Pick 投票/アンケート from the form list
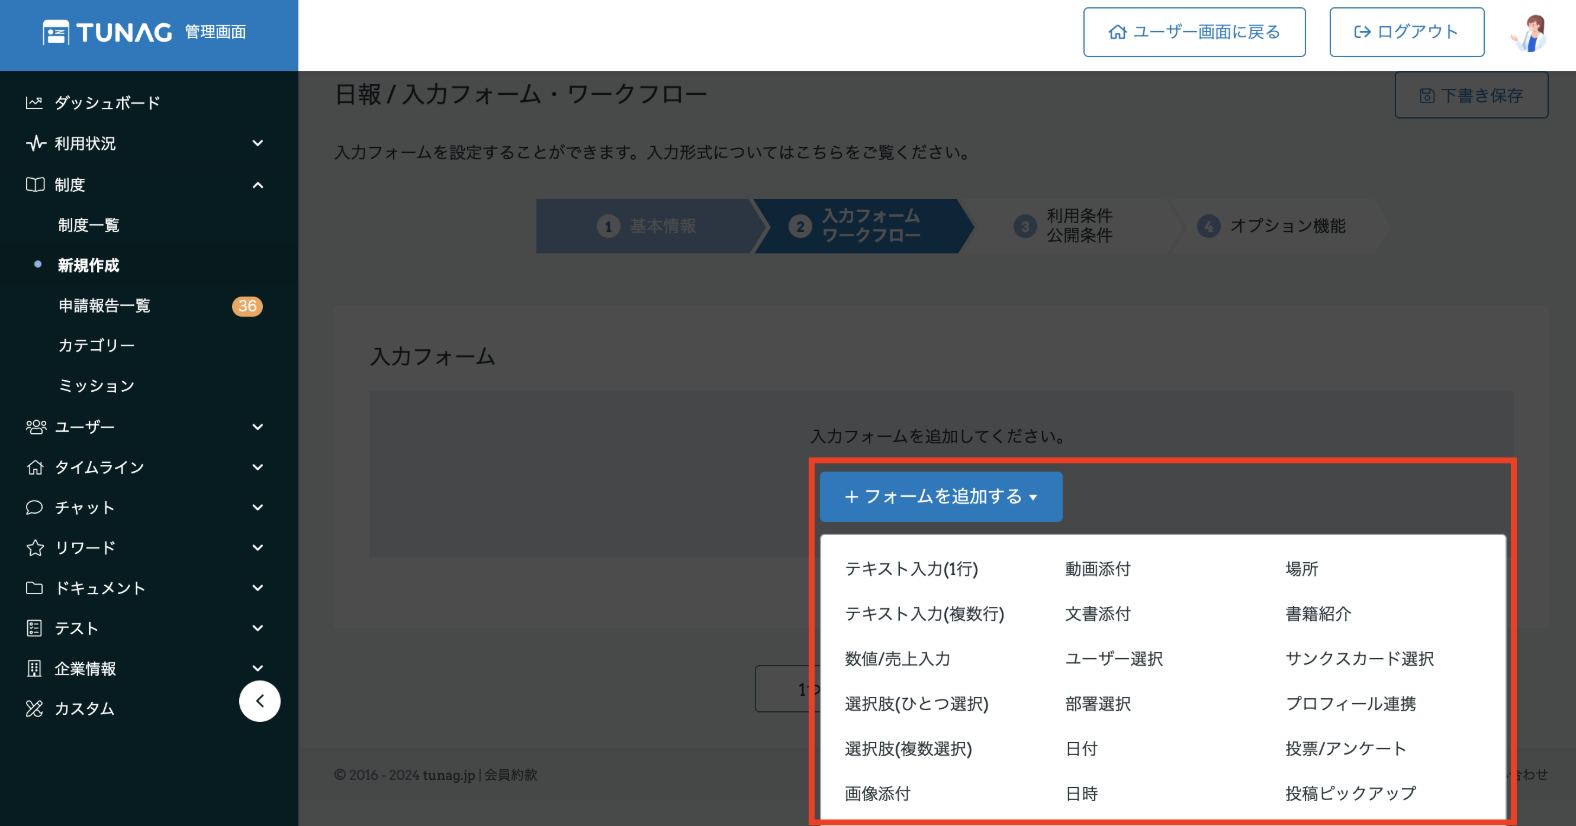 1345,749
